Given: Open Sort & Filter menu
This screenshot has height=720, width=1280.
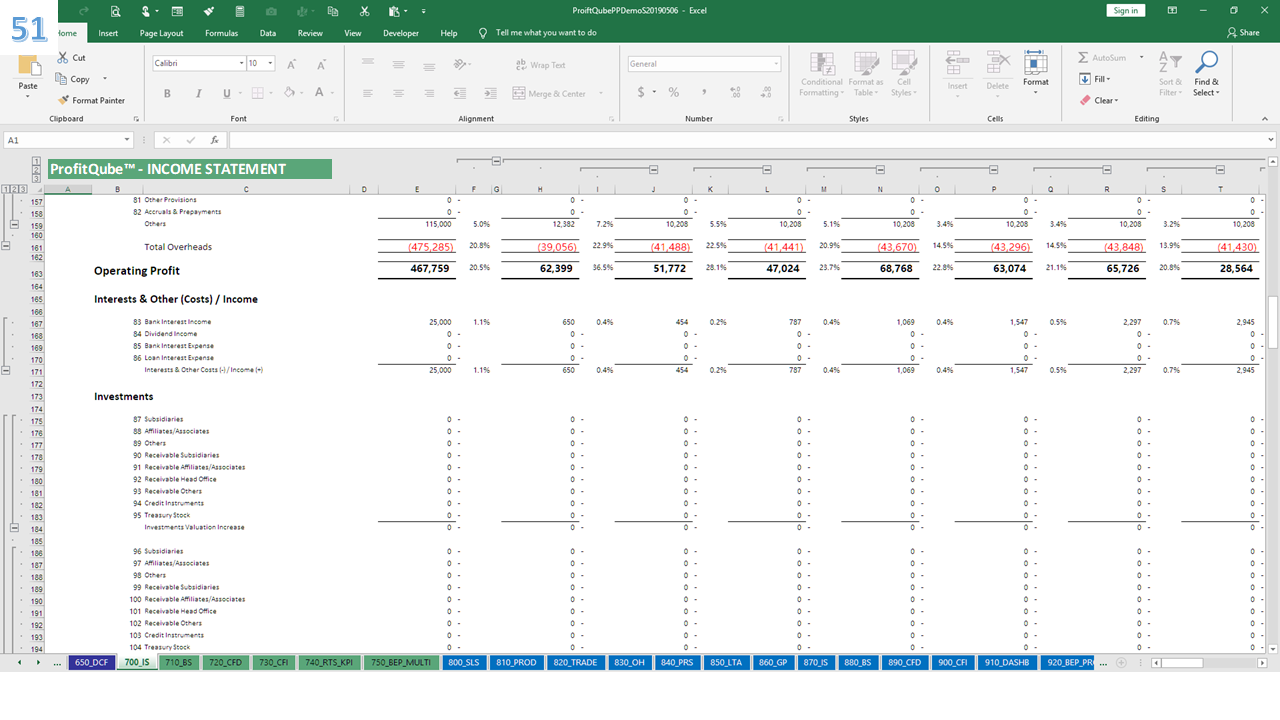Looking at the screenshot, I should pos(1170,75).
